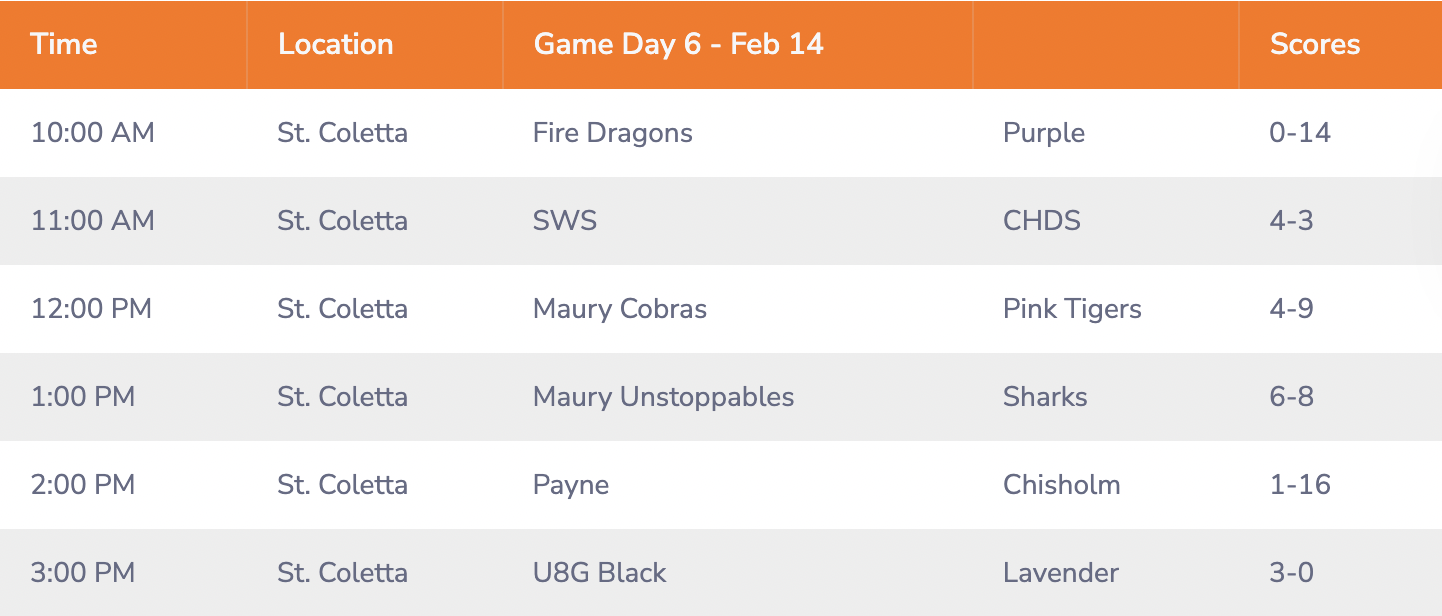
Task: Select the 11:00 AM time cell
Action: coord(92,221)
